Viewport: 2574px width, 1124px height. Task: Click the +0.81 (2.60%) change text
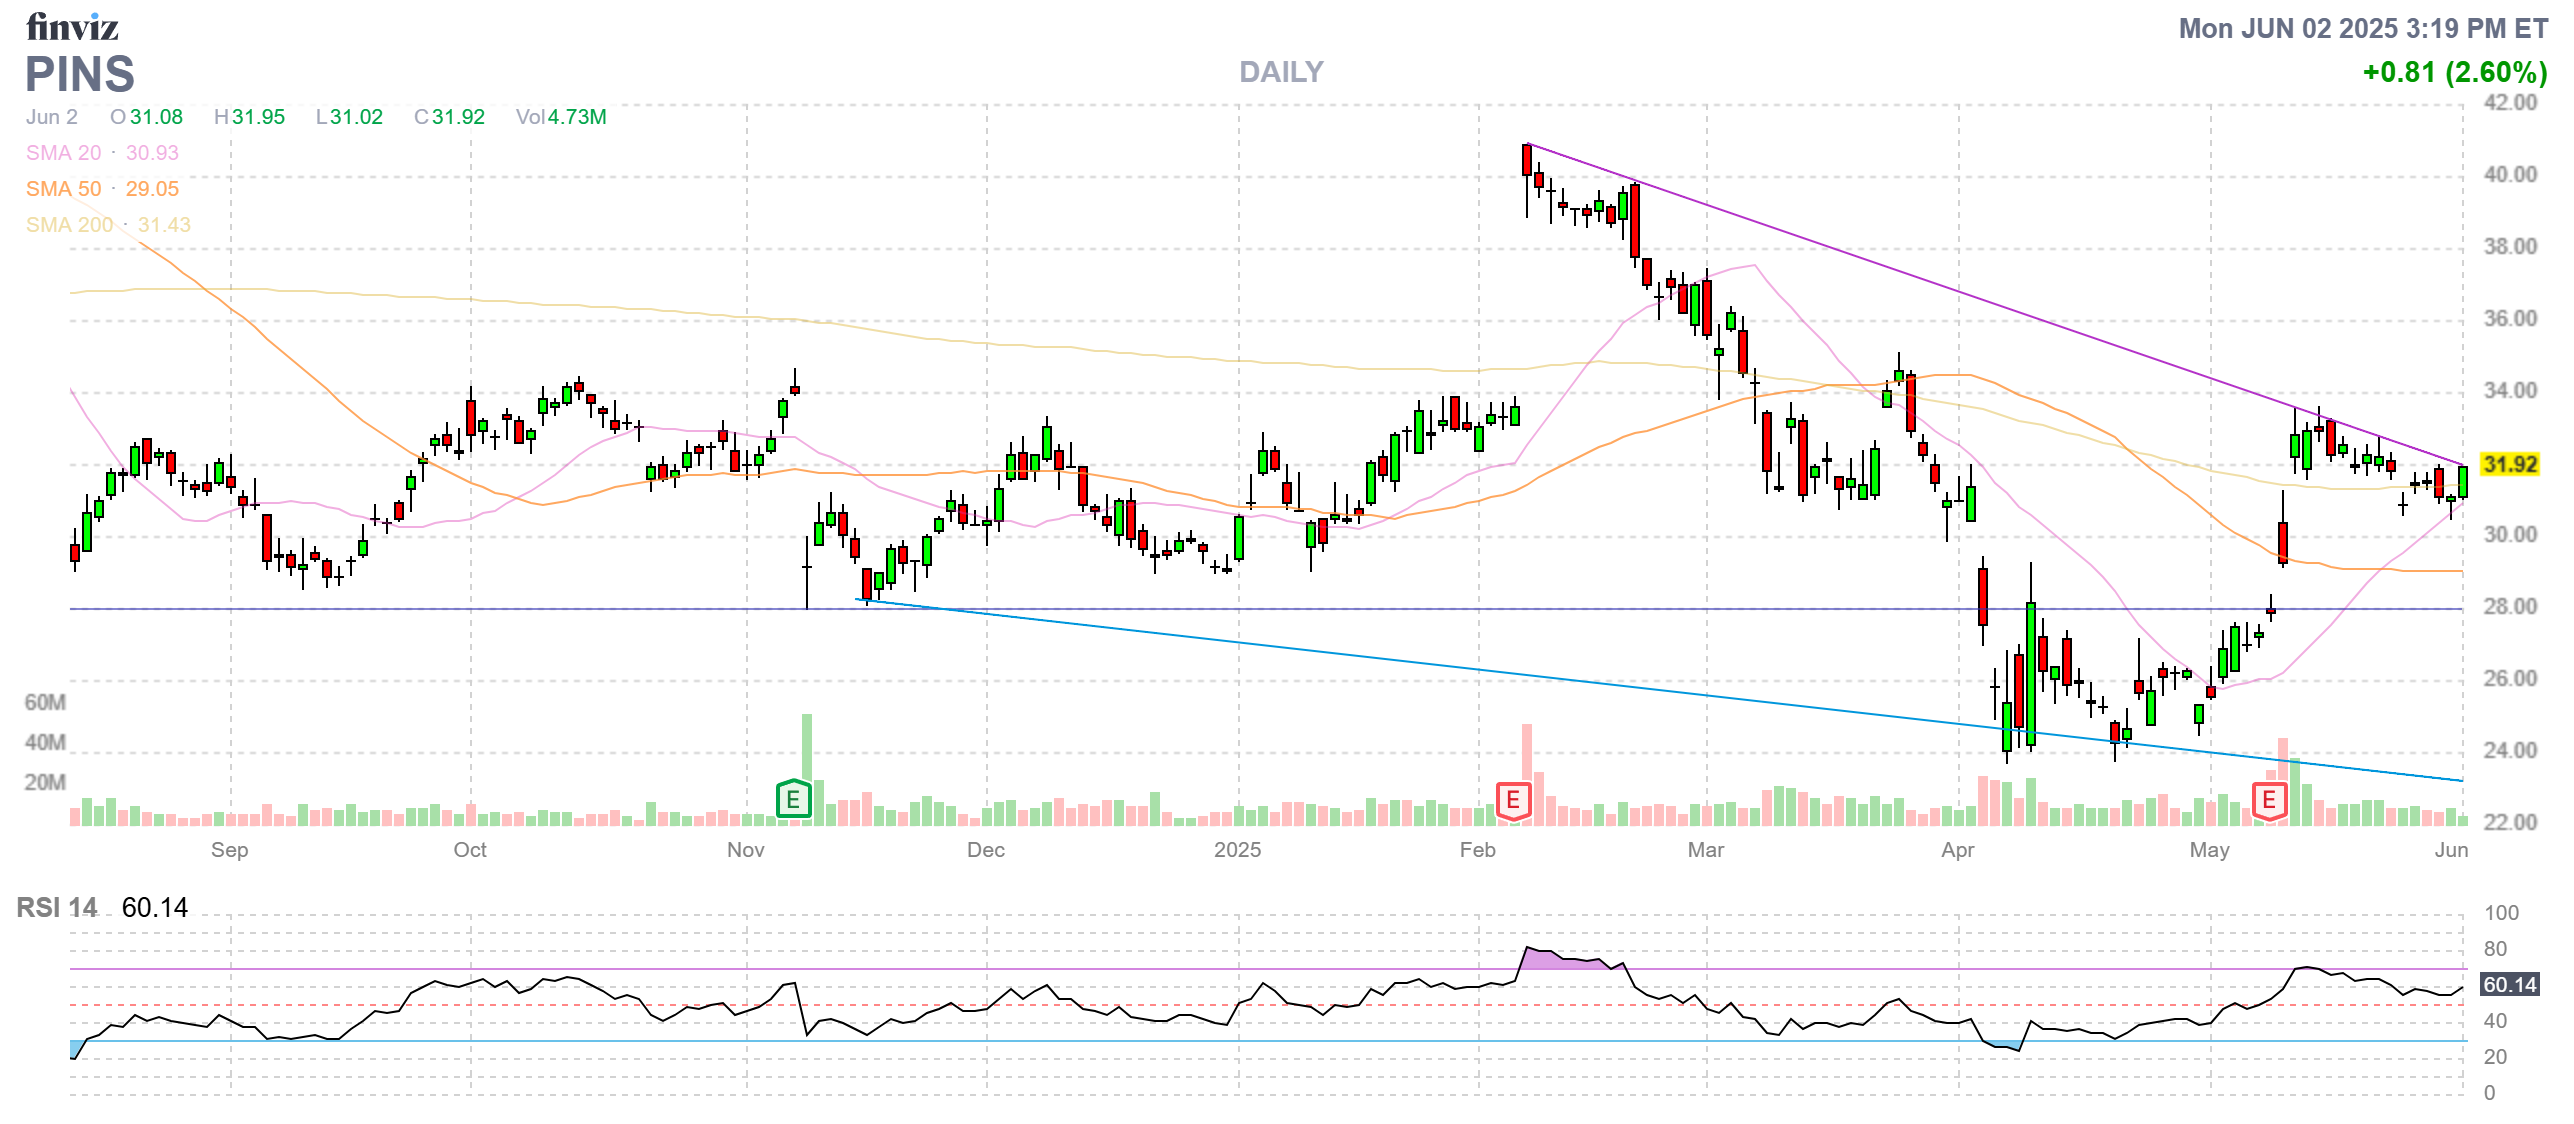tap(2454, 73)
